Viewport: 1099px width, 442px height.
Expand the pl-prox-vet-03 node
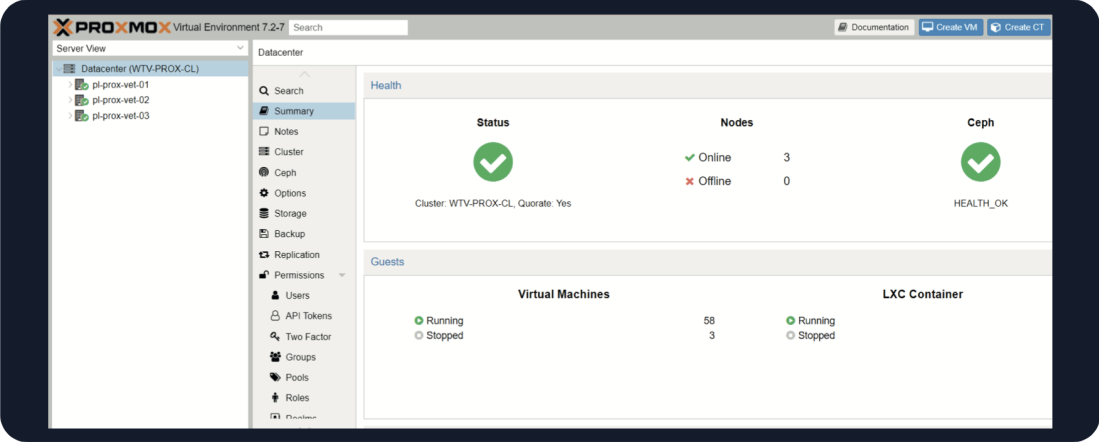[x=70, y=116]
